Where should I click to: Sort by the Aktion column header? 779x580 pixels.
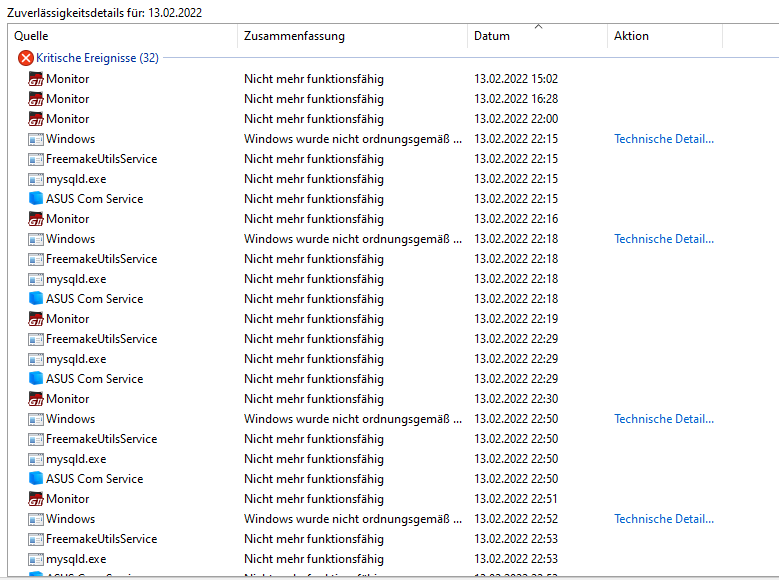tap(665, 36)
